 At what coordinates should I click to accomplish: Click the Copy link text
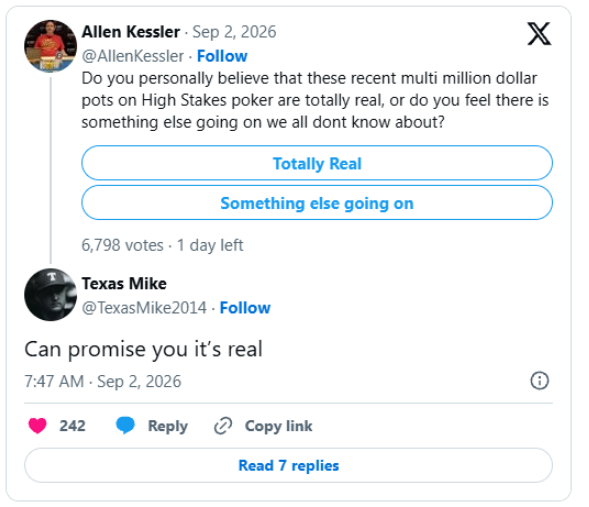[x=278, y=426]
